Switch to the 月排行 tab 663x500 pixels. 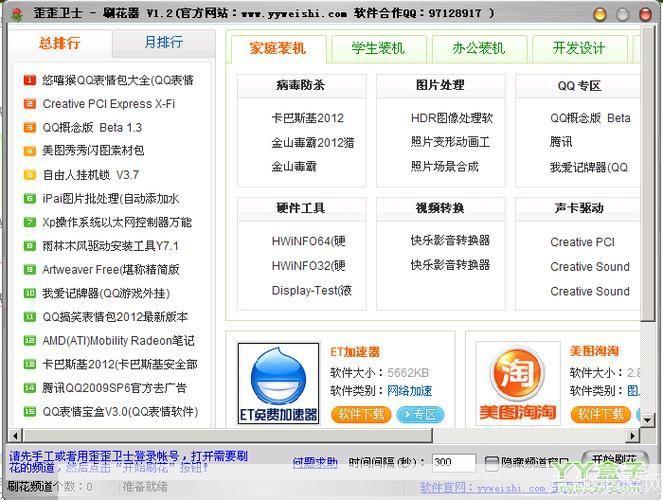pos(164,42)
